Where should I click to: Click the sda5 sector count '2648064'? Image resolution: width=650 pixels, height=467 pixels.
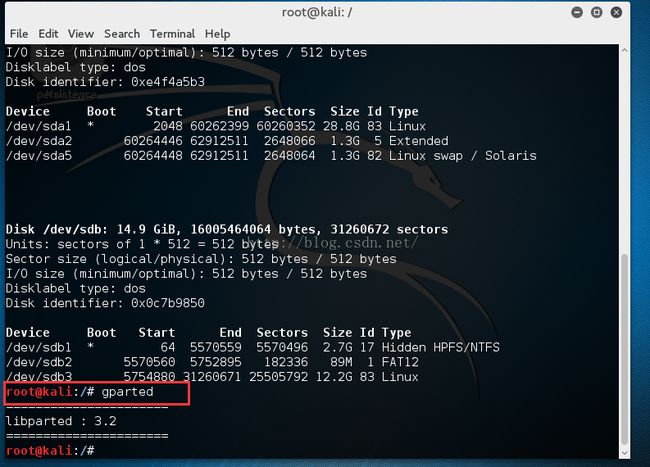289,156
